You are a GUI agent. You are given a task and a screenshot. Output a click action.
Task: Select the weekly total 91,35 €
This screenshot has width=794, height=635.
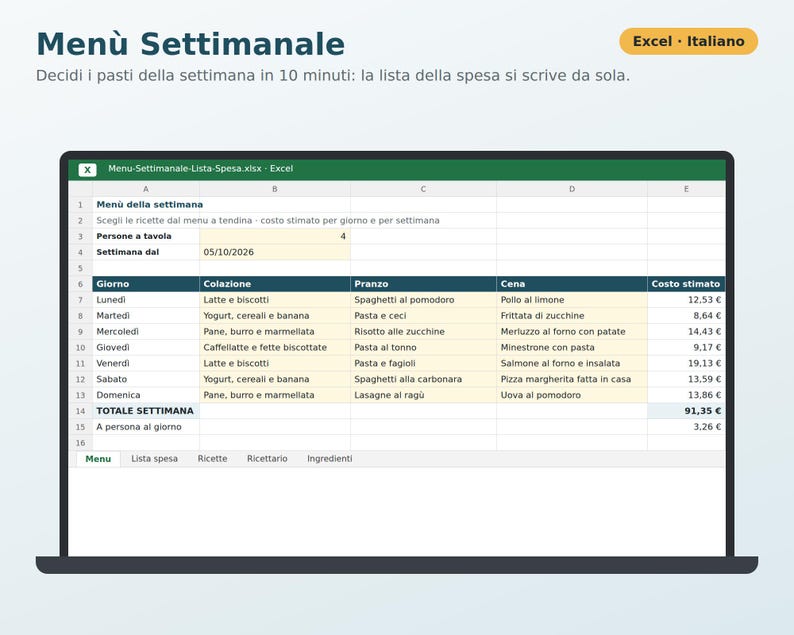pos(686,411)
